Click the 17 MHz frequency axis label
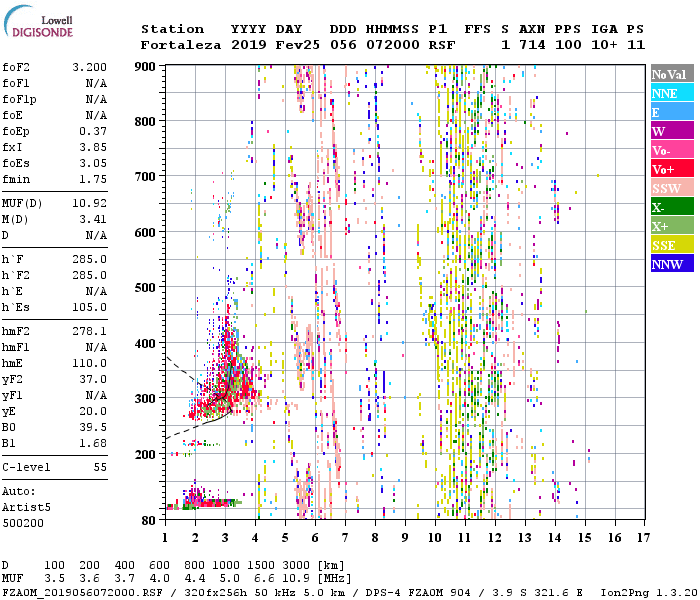 [644, 538]
